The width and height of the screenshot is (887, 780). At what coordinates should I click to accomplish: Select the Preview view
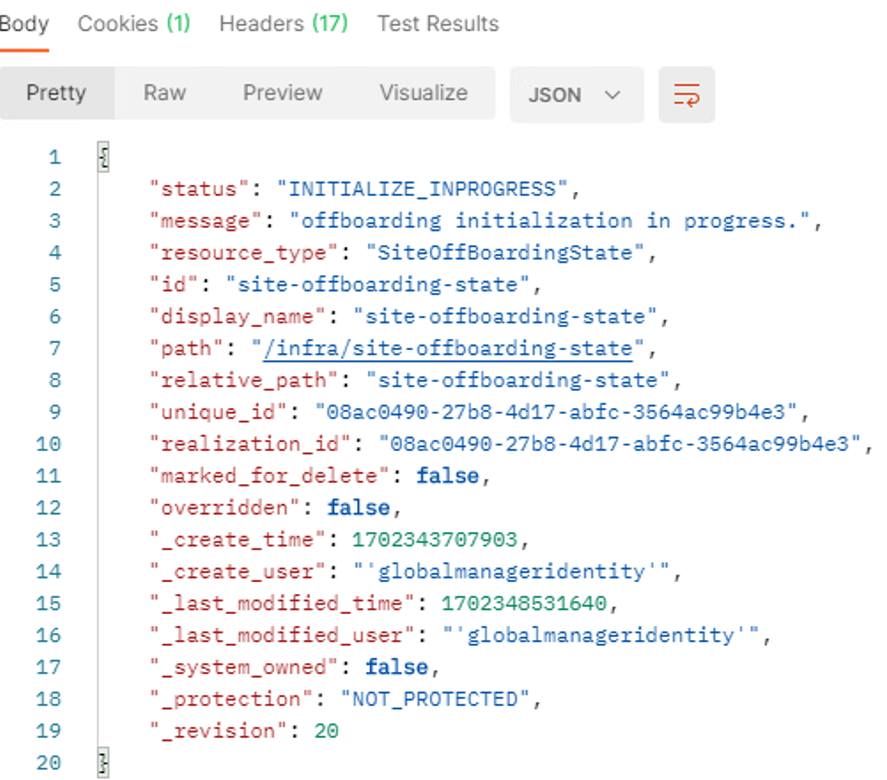coord(282,93)
